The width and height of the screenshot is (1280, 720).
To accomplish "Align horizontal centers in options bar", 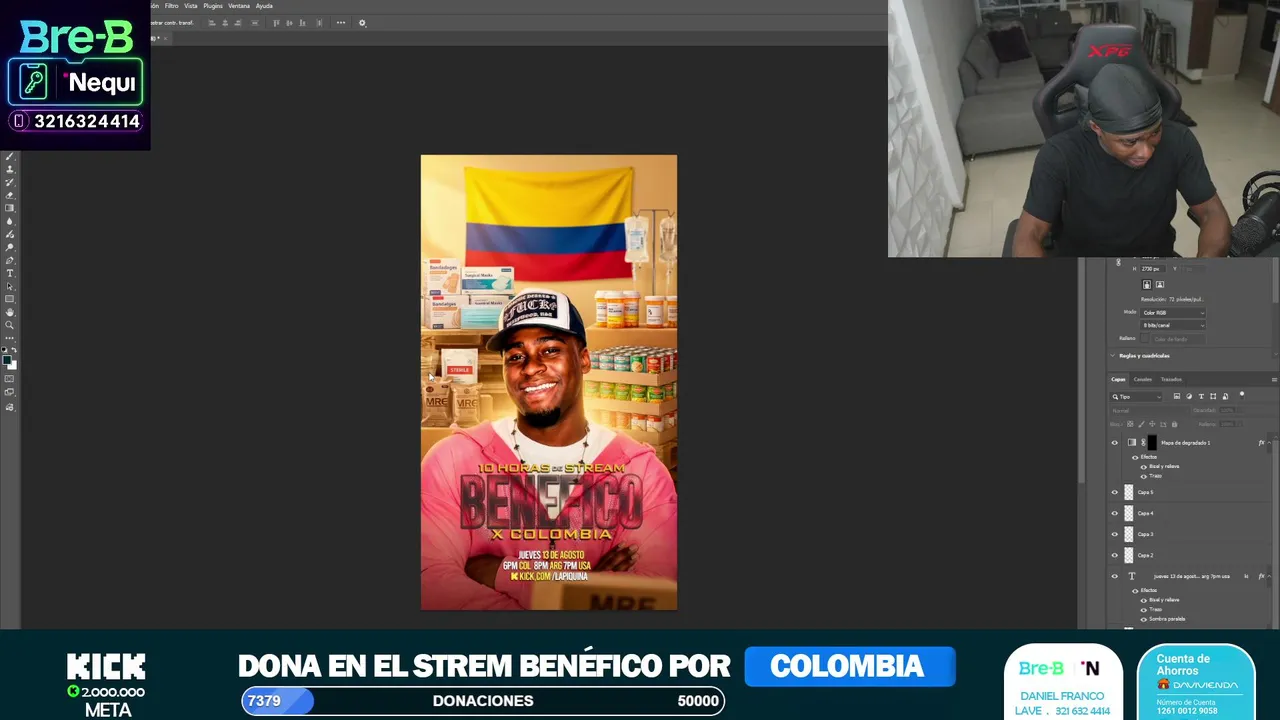I will [225, 23].
